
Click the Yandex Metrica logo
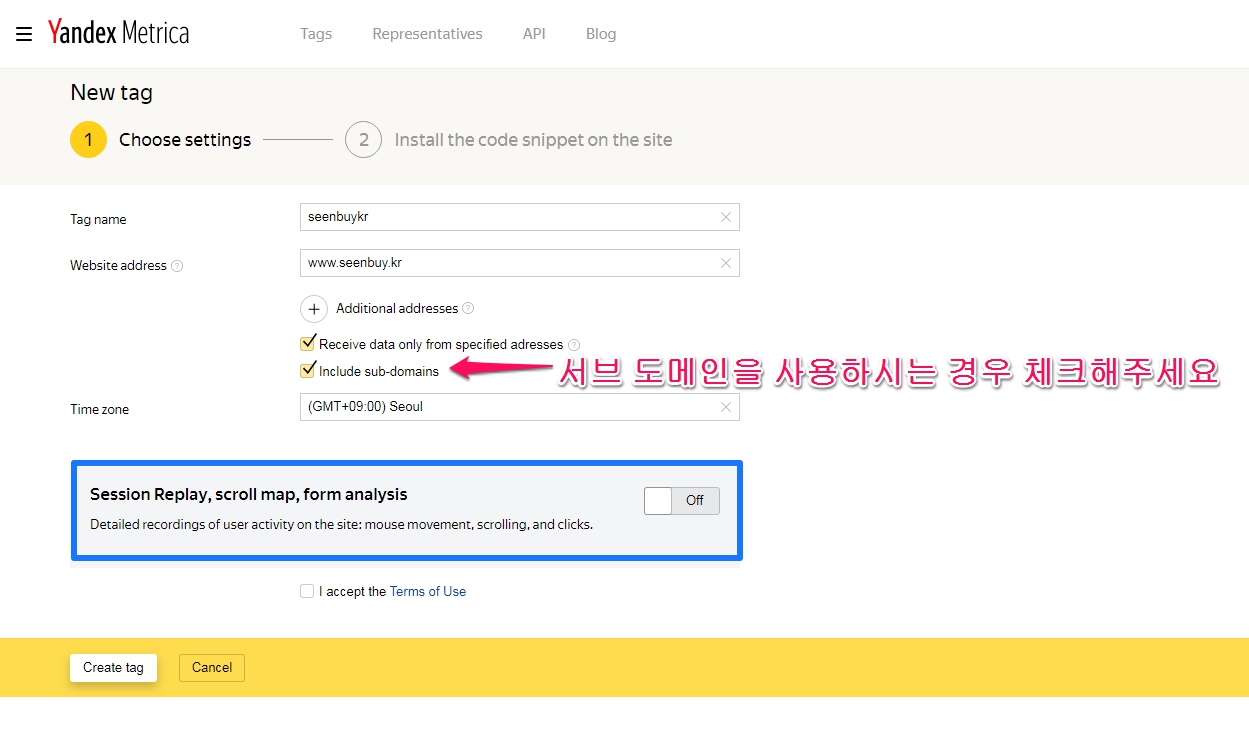coord(118,33)
